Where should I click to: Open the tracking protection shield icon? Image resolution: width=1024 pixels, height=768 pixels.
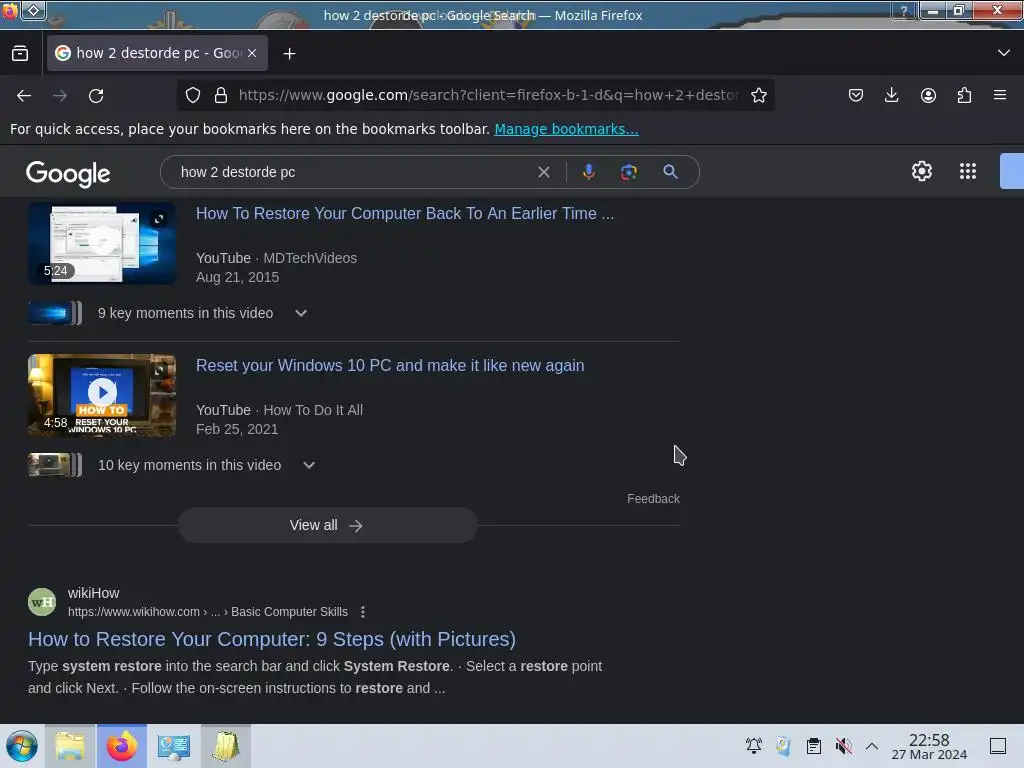tap(193, 95)
